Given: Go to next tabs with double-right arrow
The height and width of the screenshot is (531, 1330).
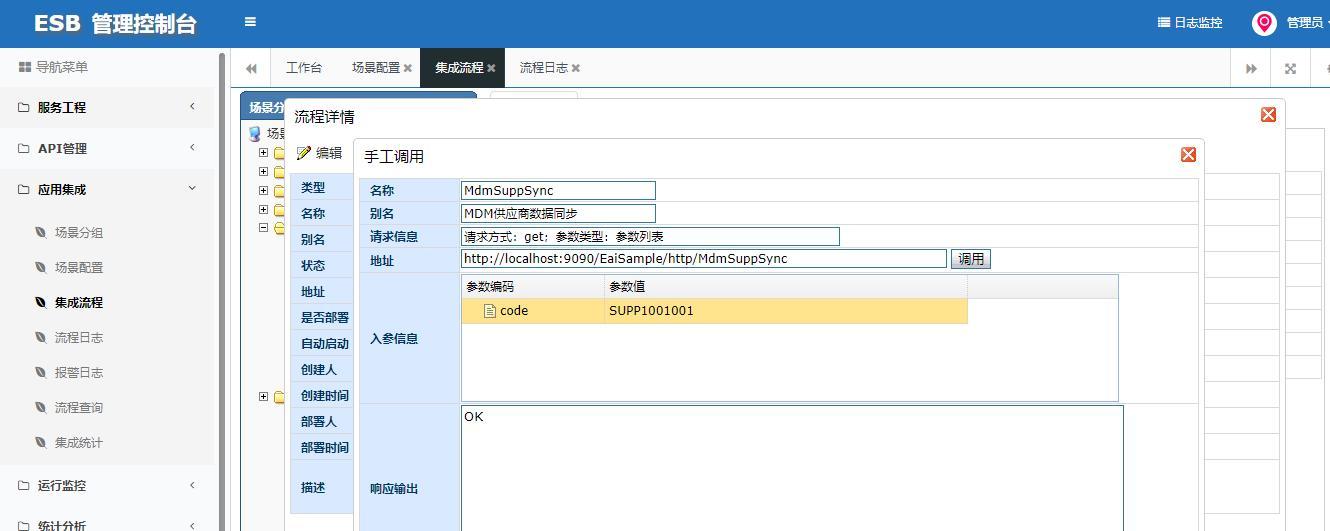Looking at the screenshot, I should 1251,68.
